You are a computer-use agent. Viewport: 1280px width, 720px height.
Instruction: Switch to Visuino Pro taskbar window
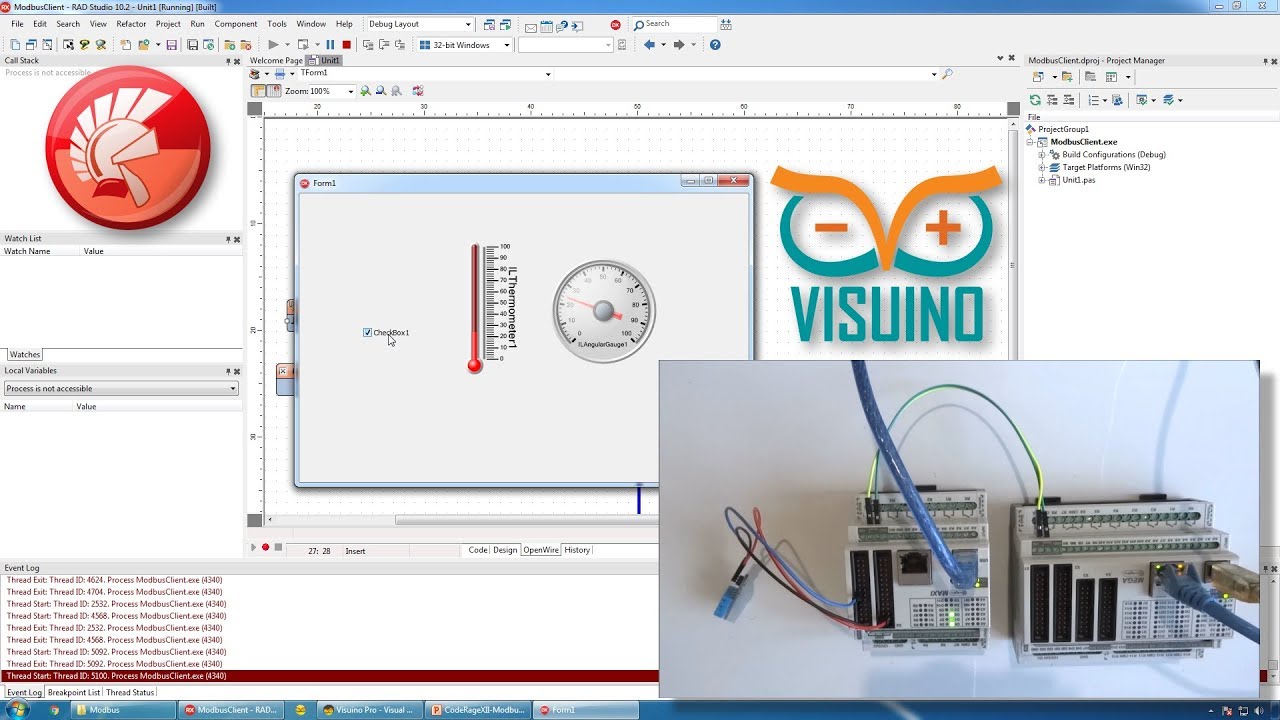tap(368, 710)
